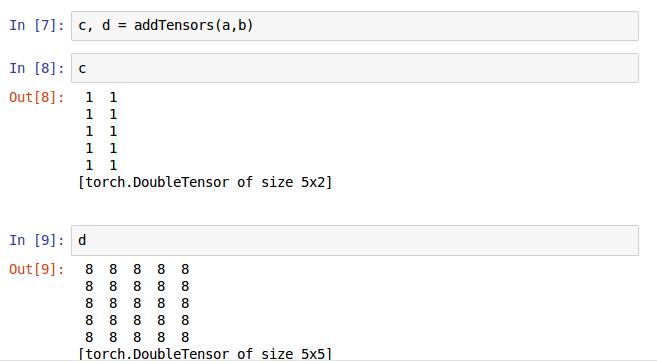
Task: Click empty area right of cell d
Action: (360, 240)
